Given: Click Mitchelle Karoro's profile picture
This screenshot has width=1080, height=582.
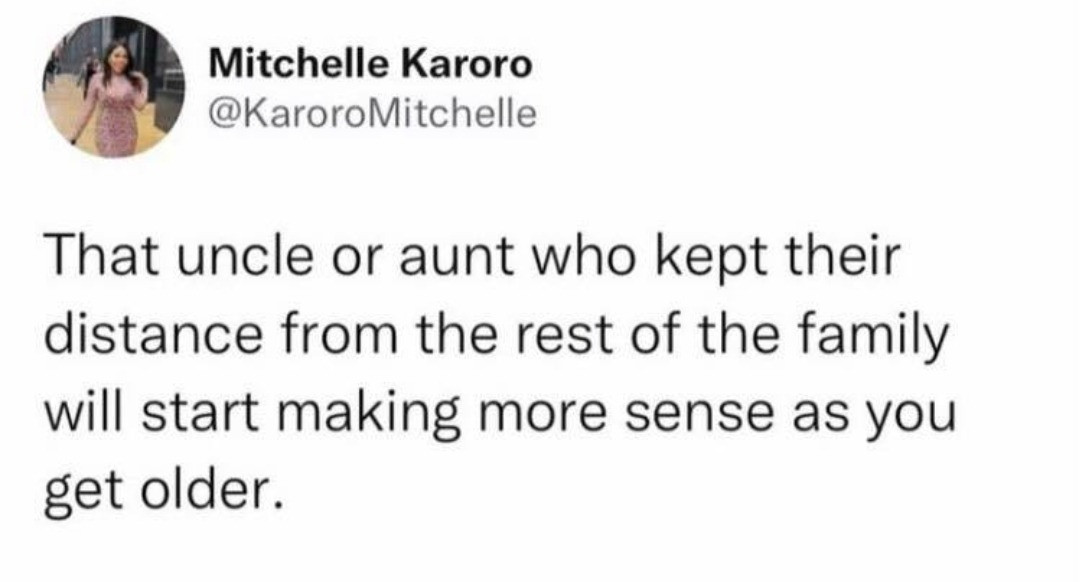Looking at the screenshot, I should click(x=110, y=86).
